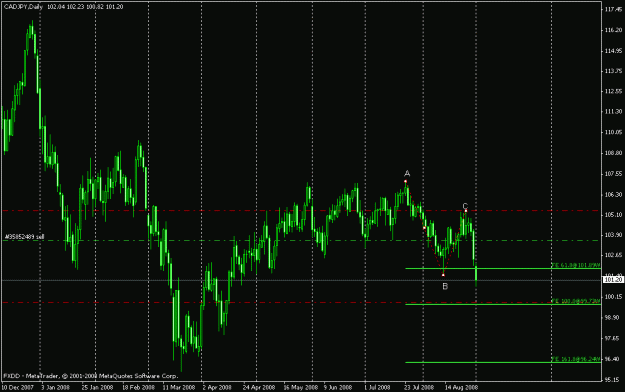Select the FE 161.8 expansion label
This screenshot has height=392, width=625.
point(576,359)
